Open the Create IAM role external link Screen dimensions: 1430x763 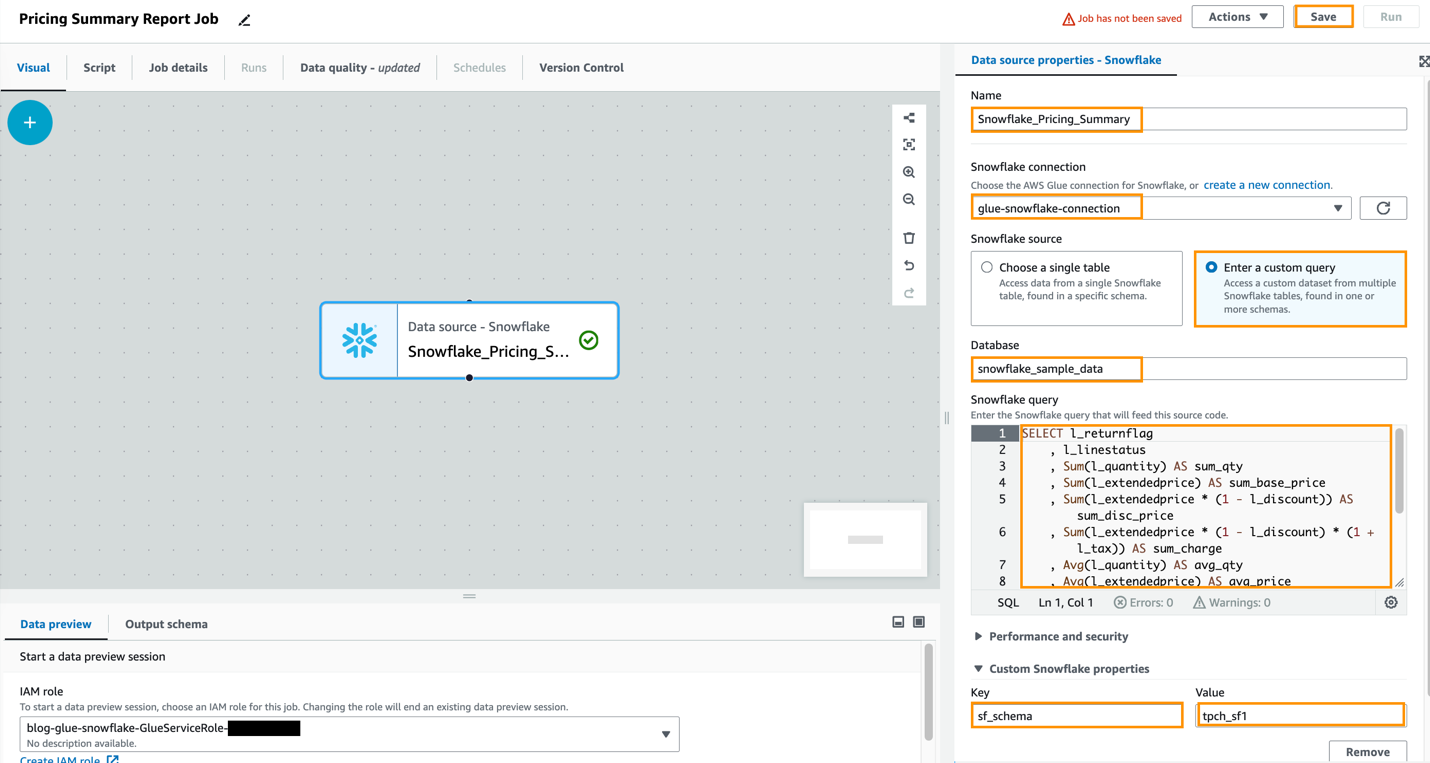pos(69,759)
